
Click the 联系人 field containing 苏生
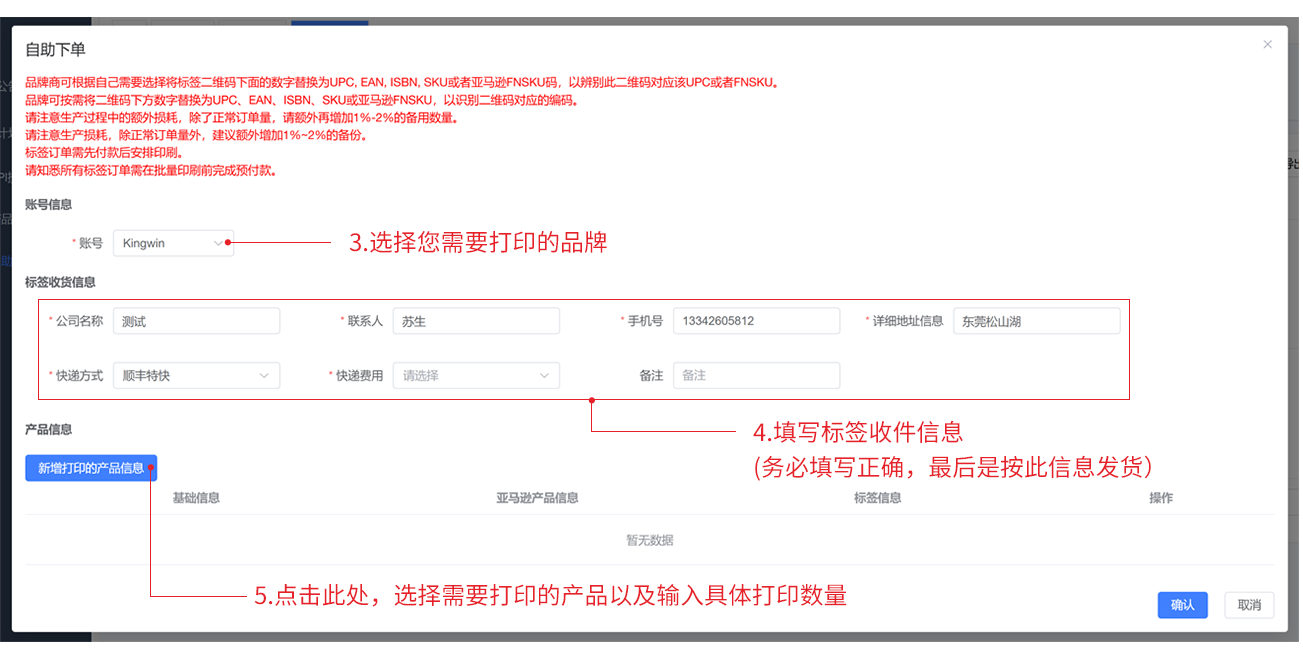click(x=476, y=320)
